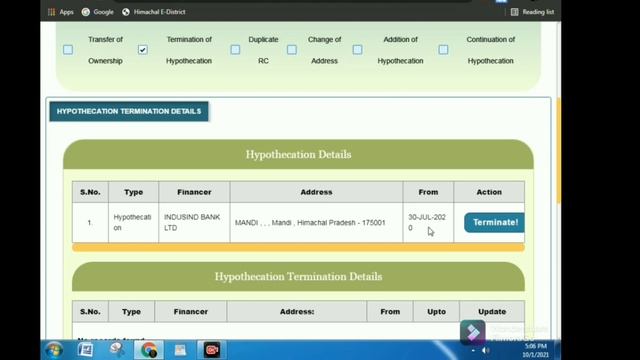The image size is (640, 360).
Task: Tick the Duplicate RC checkbox
Action: coord(235,50)
